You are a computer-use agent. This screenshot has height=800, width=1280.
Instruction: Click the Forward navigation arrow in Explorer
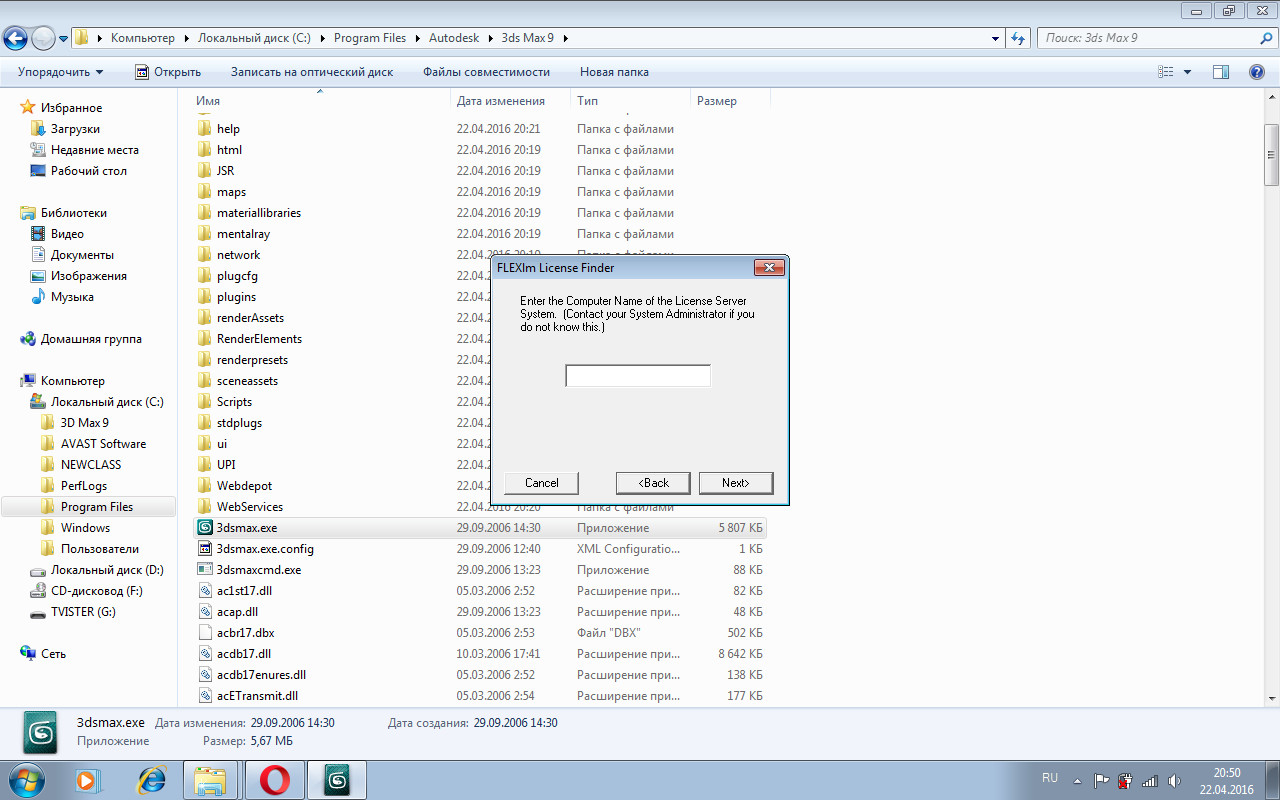click(43, 38)
